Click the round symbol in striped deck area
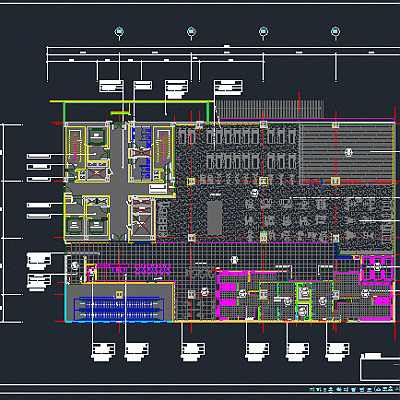Viewport: 400px width, 400px height. point(349,153)
